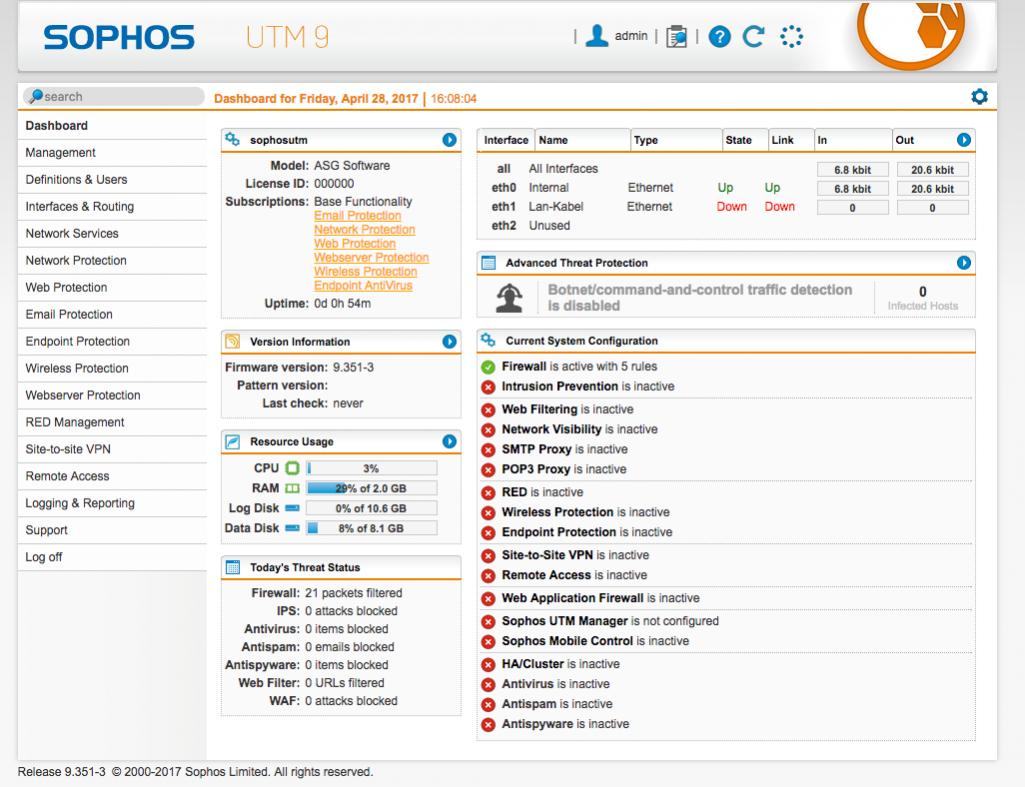Click 'Sophos UTM Manager is not configured' text
Image resolution: width=1025 pixels, height=787 pixels.
click(610, 621)
